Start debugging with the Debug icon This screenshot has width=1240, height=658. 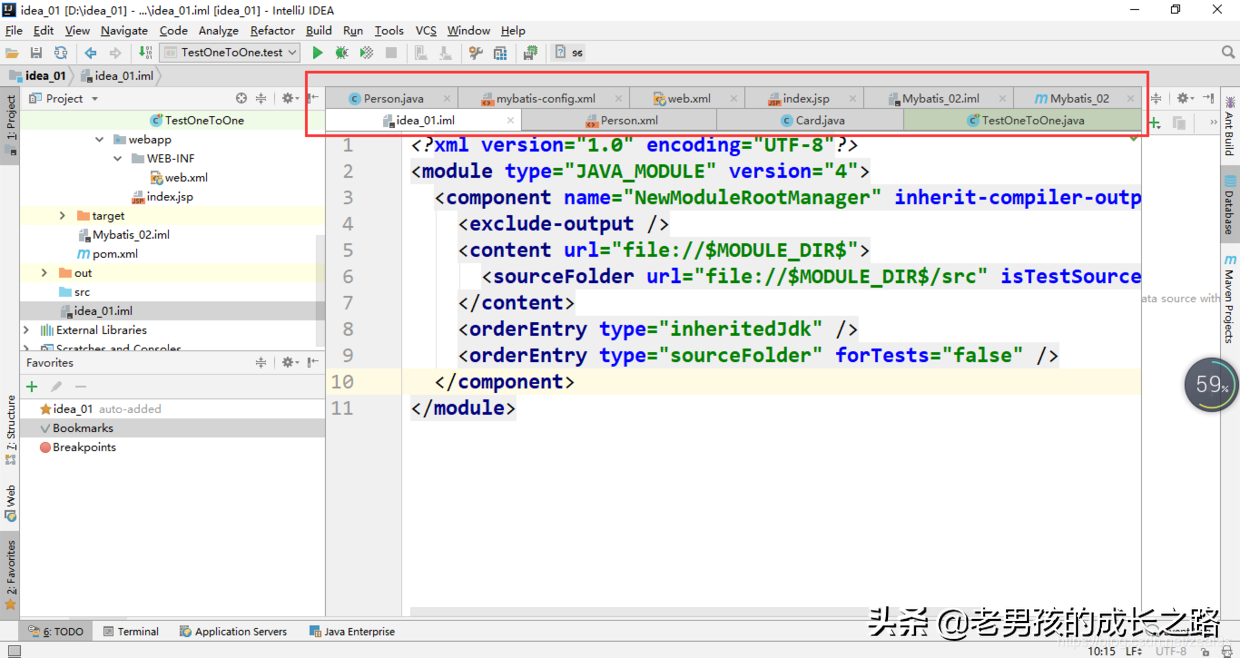coord(341,52)
